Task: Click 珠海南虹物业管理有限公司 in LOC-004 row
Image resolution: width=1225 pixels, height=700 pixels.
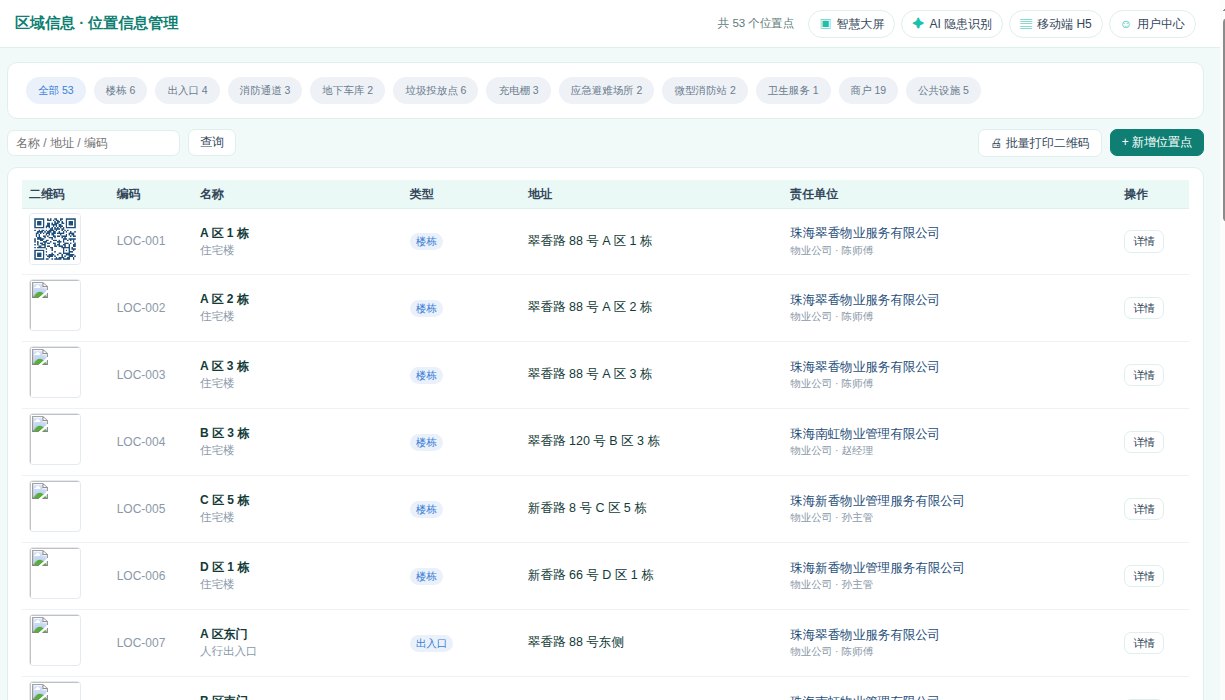Action: (865, 434)
